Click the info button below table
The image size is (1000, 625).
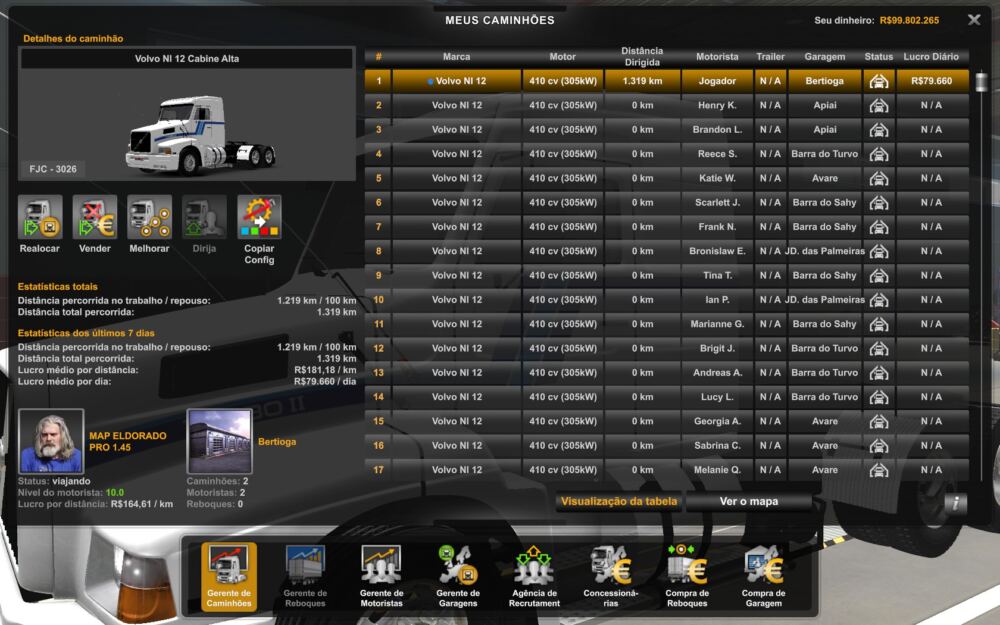[954, 503]
